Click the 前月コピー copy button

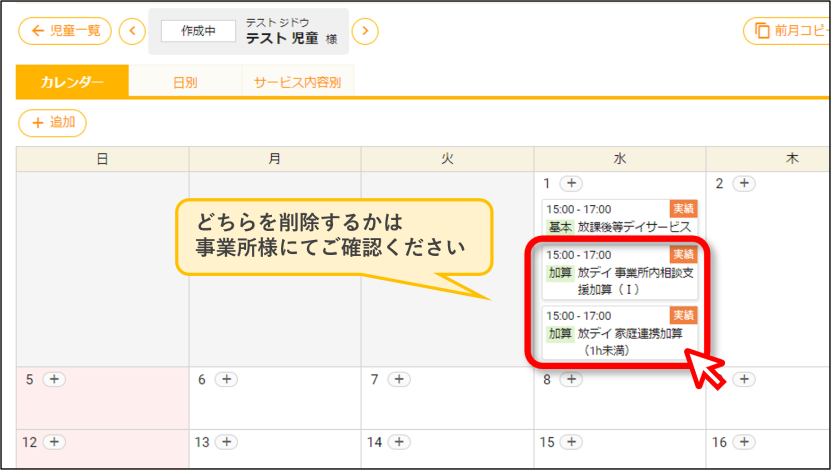[x=787, y=31]
